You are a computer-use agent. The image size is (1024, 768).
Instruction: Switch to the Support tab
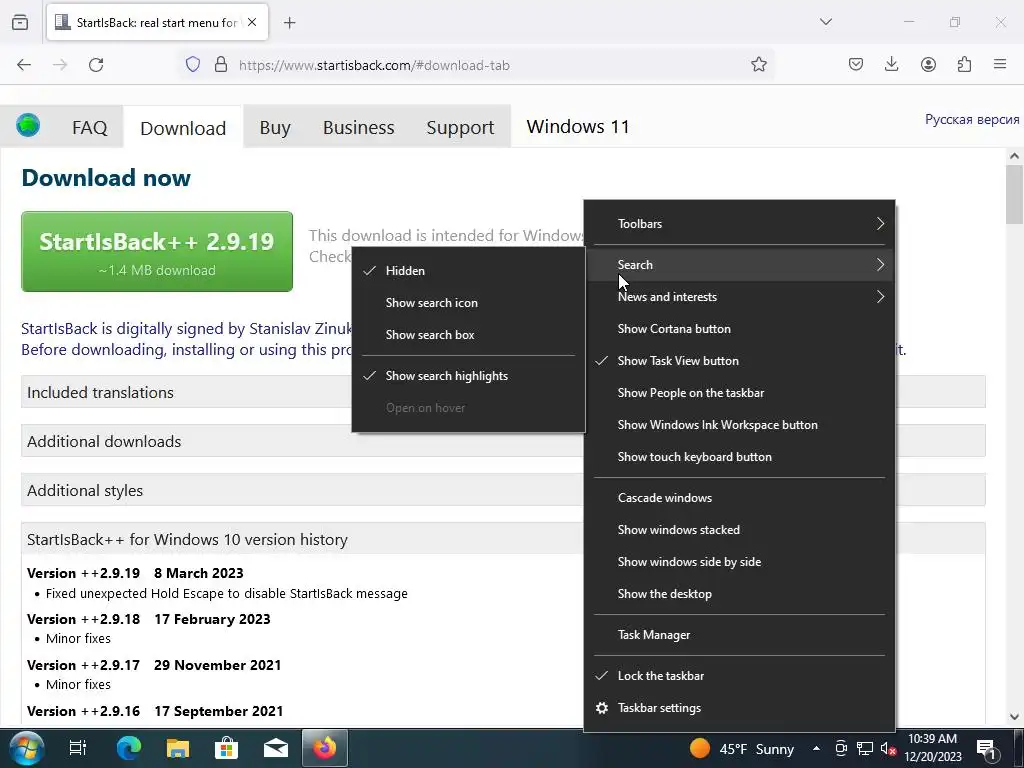click(x=460, y=127)
